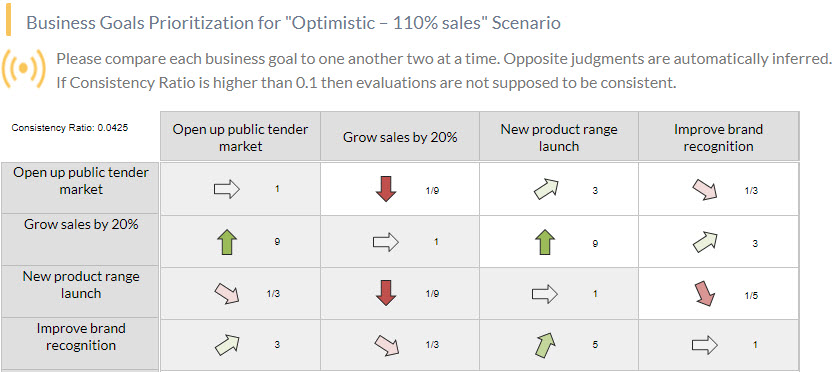
Task: Click green up arrow for Grow sales vs Open up public tender
Action: [227, 242]
